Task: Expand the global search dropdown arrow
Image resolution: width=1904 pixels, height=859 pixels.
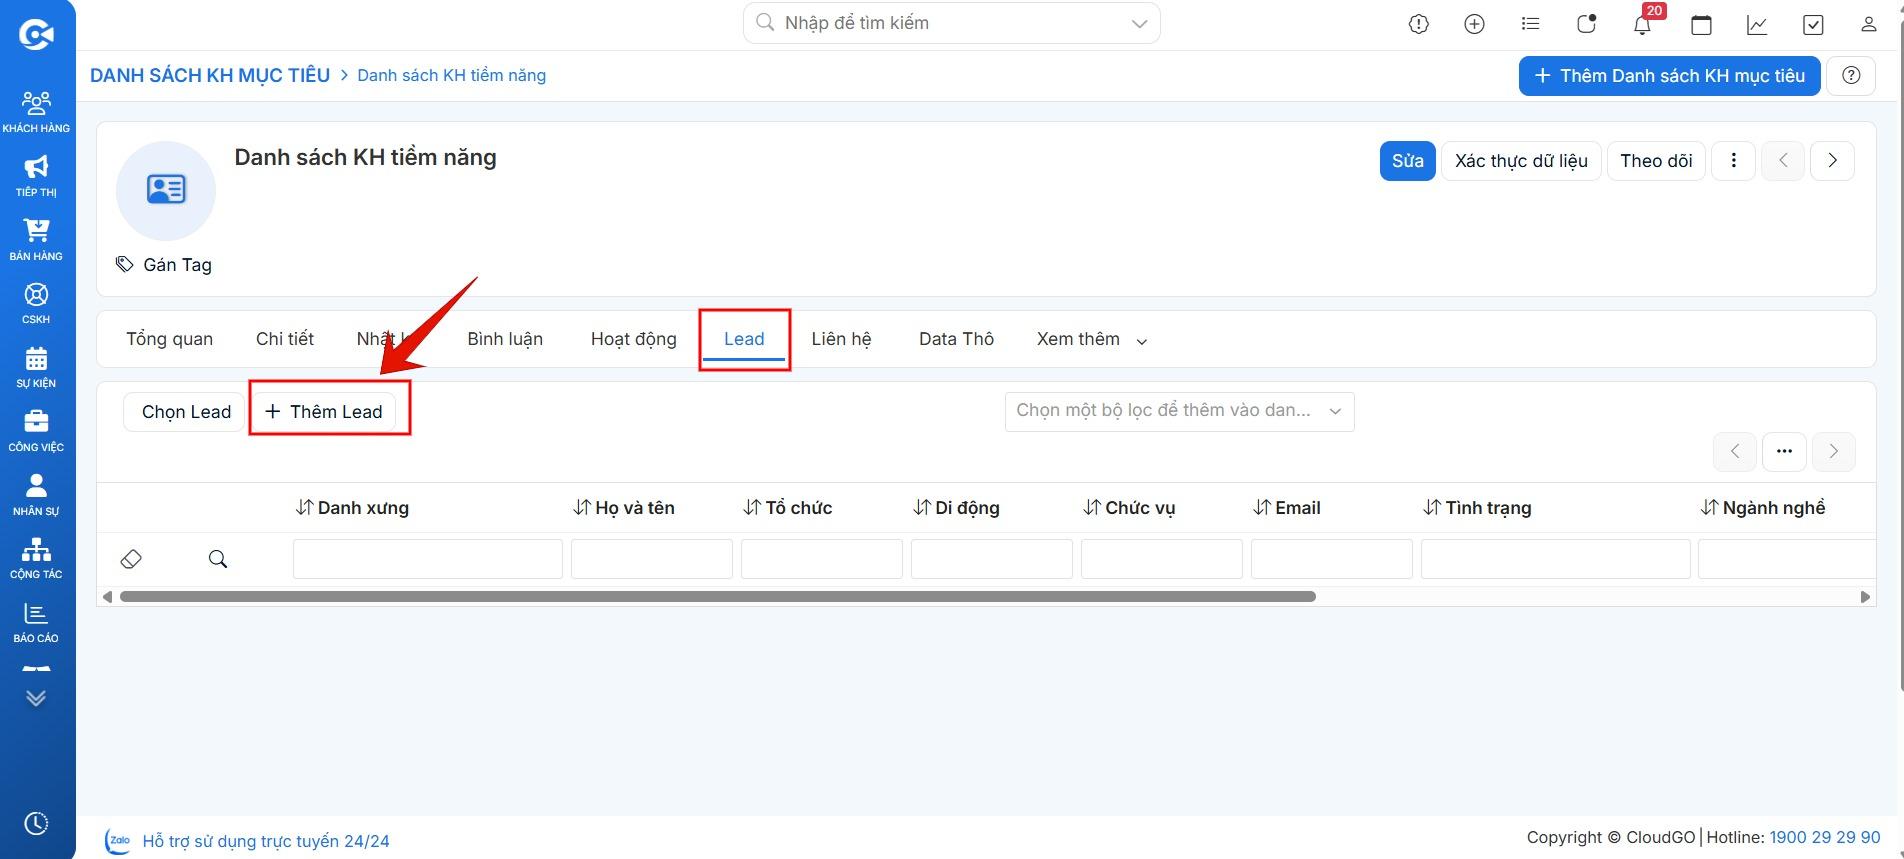Action: (1139, 23)
